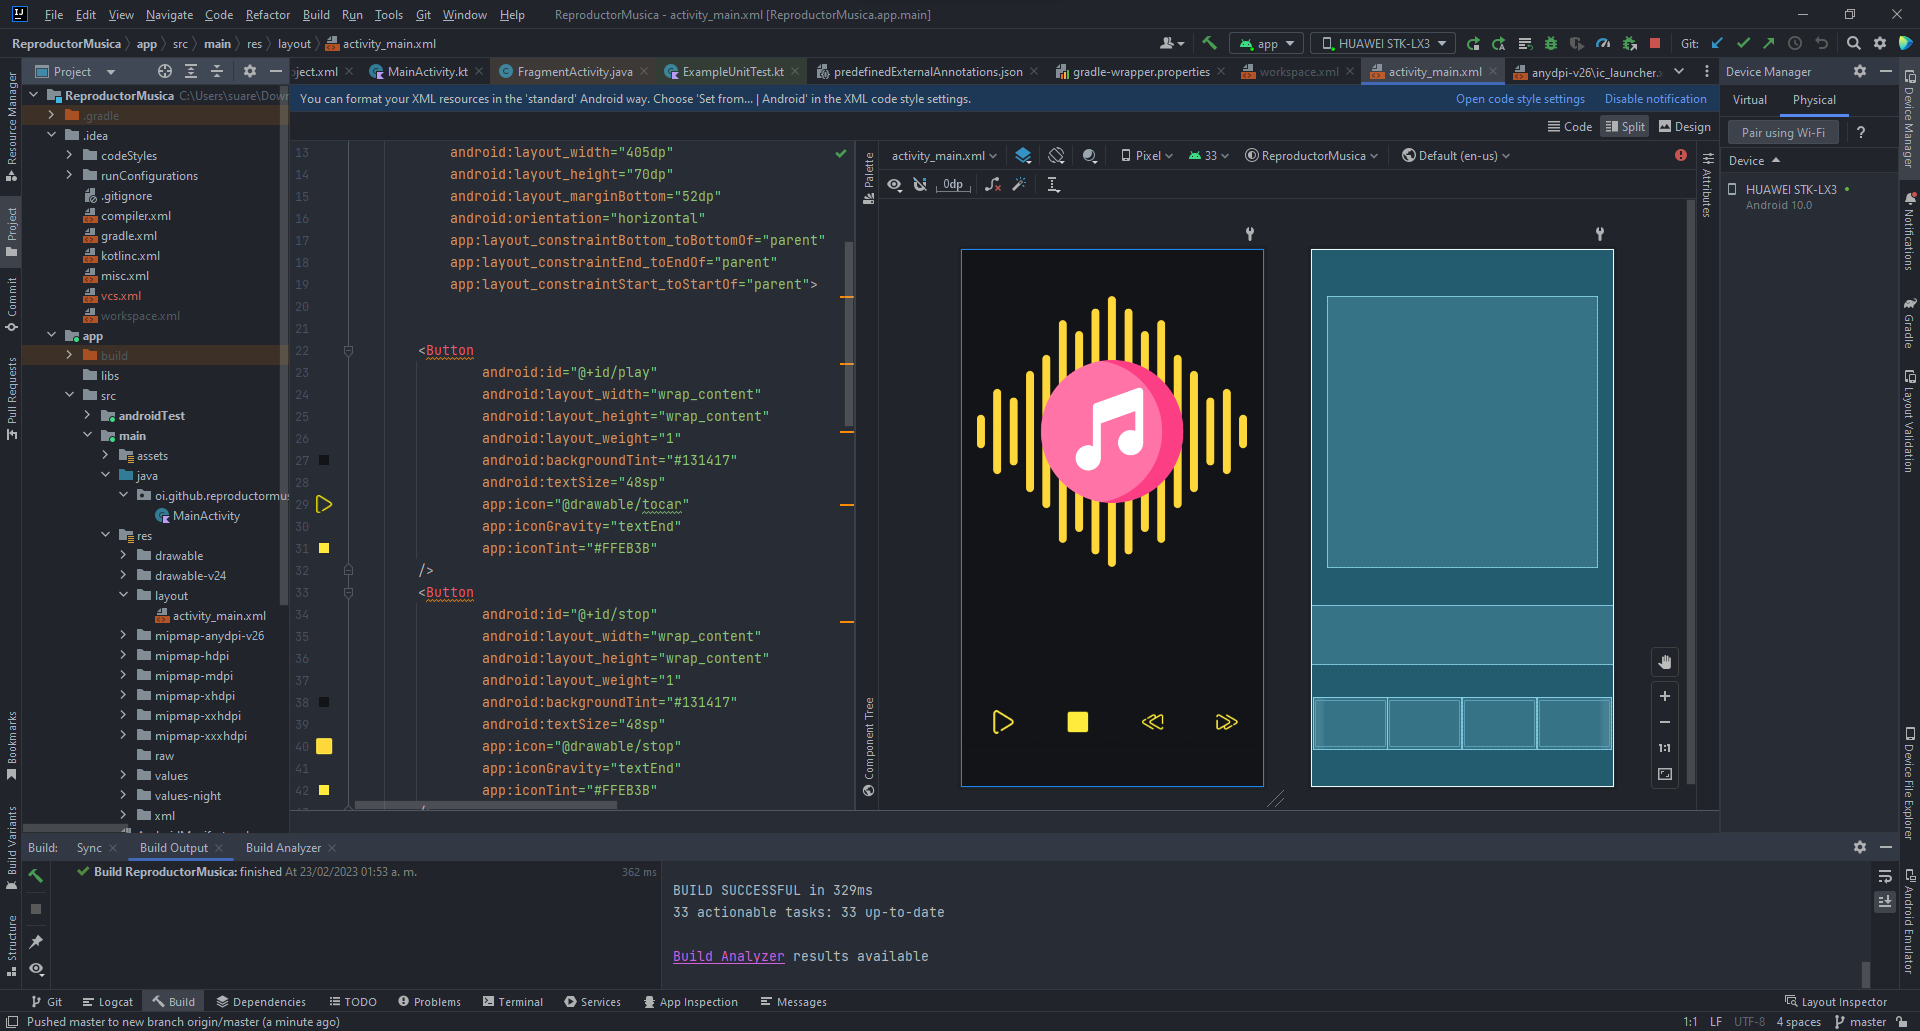
Task: Select the design surface layers icon
Action: 1023,155
